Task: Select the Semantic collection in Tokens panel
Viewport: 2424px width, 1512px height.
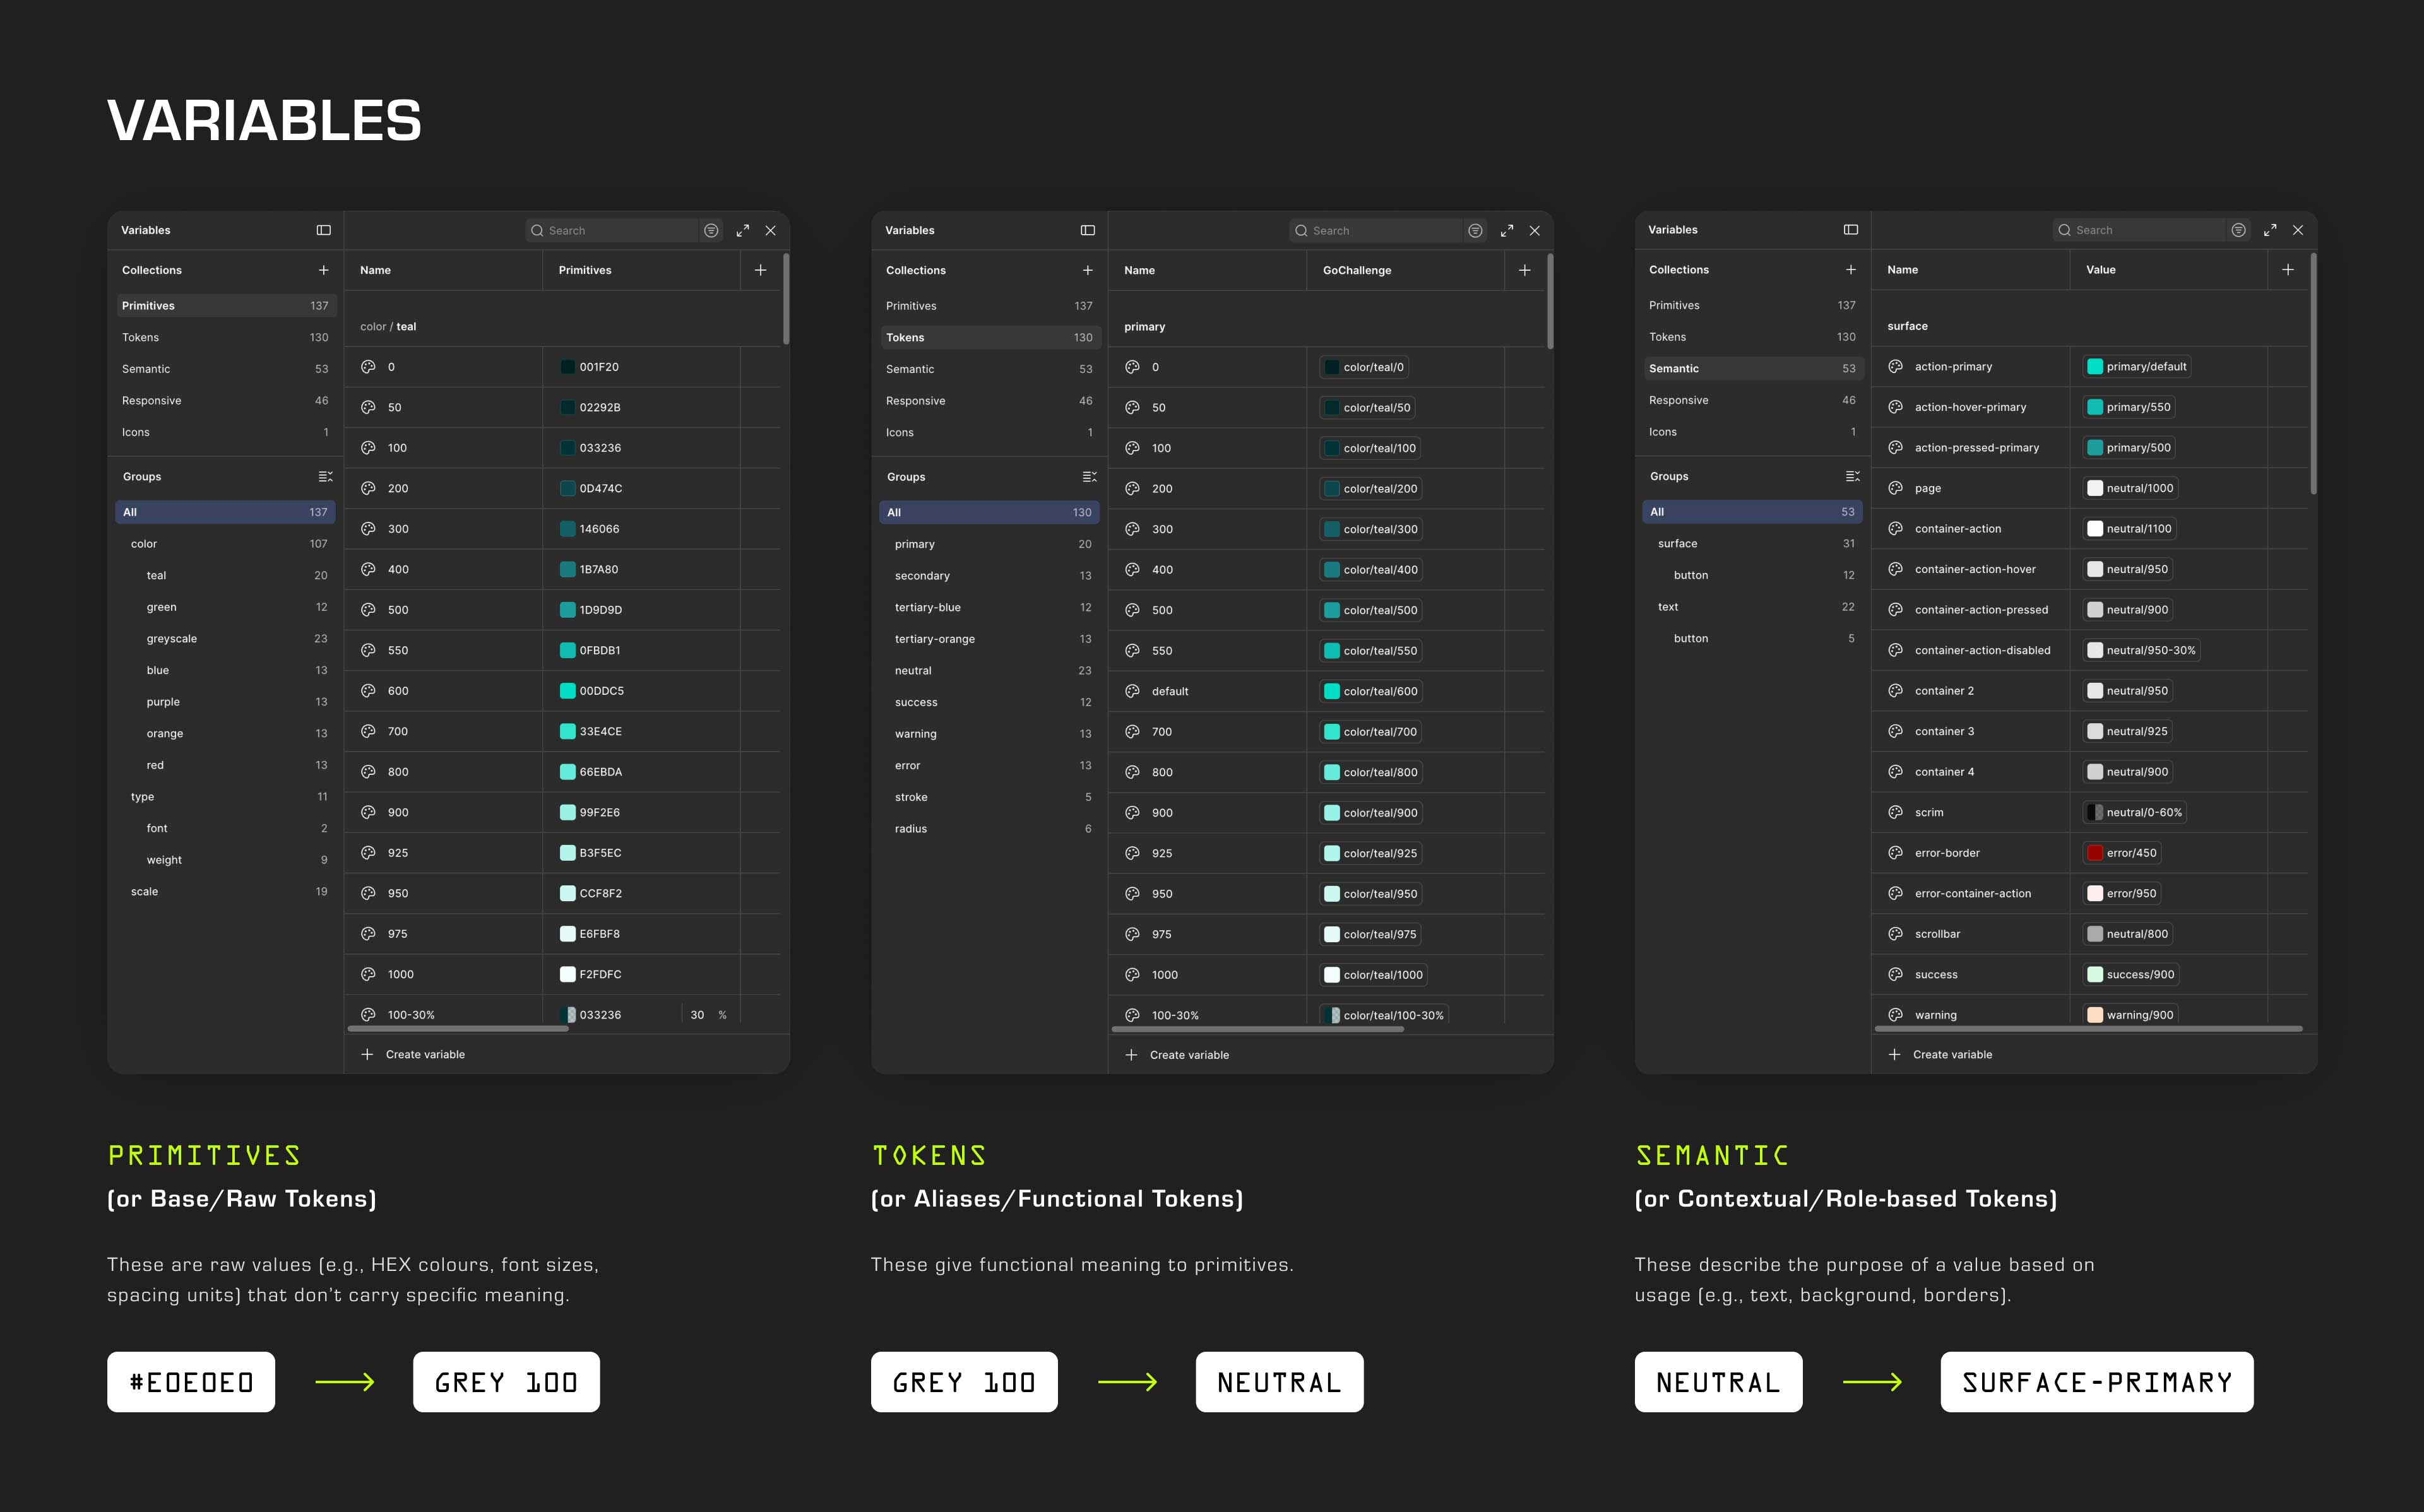Action: (x=989, y=369)
